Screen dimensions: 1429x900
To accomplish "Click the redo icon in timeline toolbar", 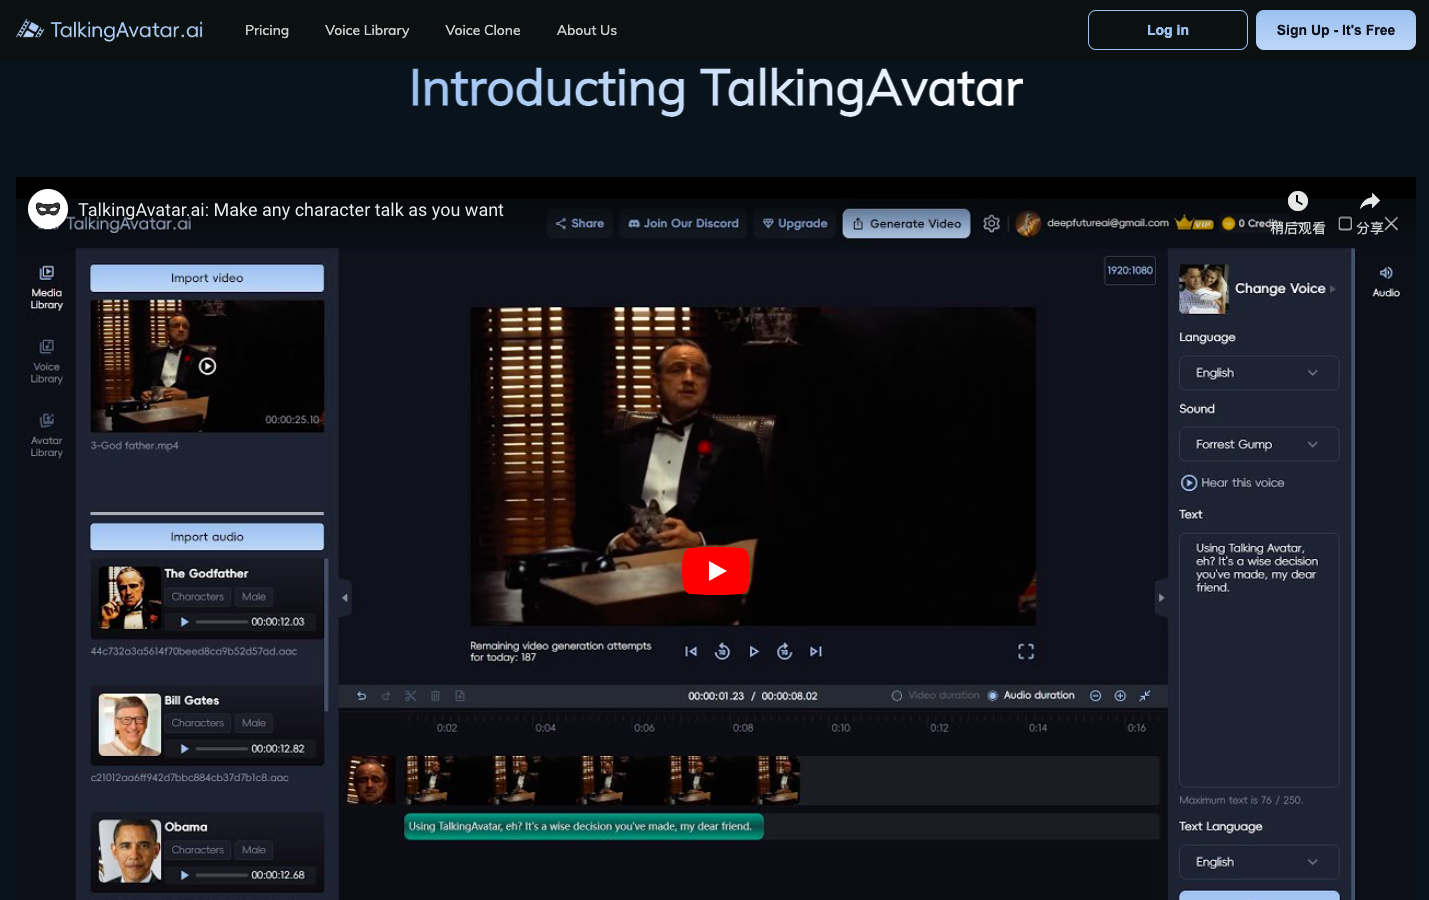I will 386,696.
